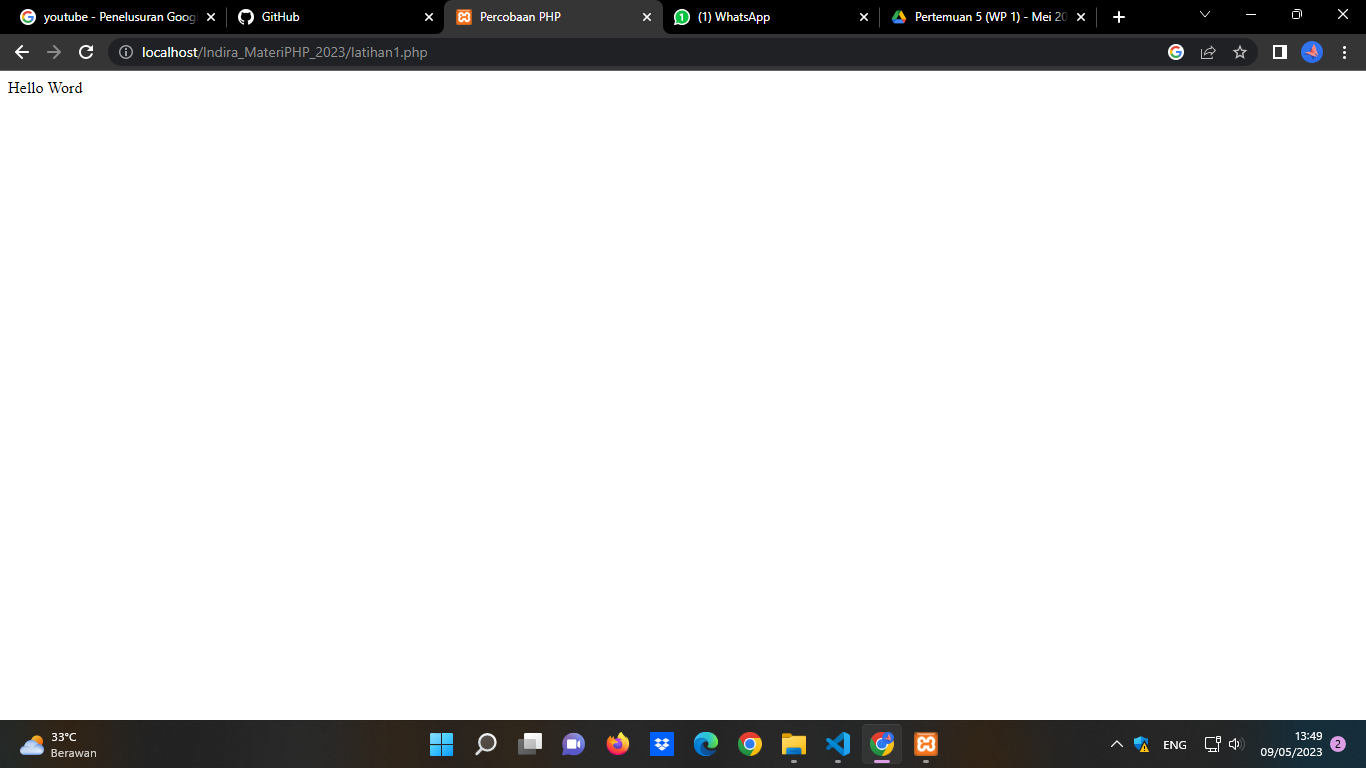Open the weather widget showing 33°C Berawan

tap(45, 744)
